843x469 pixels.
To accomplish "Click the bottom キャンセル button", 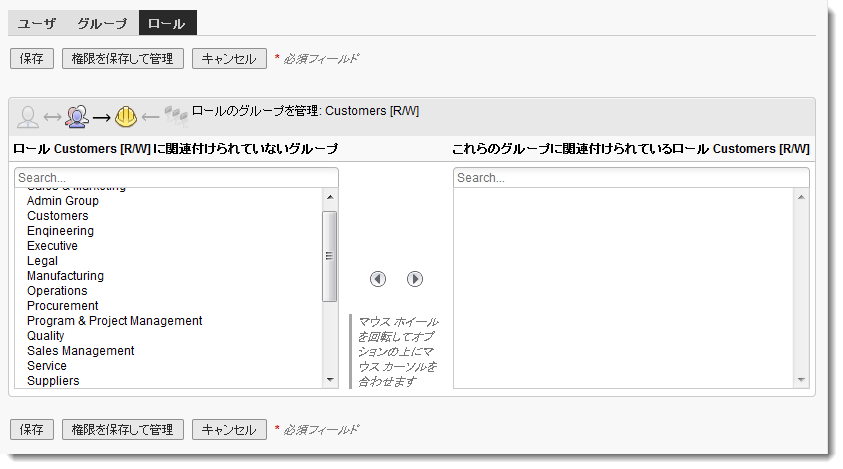I will pyautogui.click(x=229, y=430).
